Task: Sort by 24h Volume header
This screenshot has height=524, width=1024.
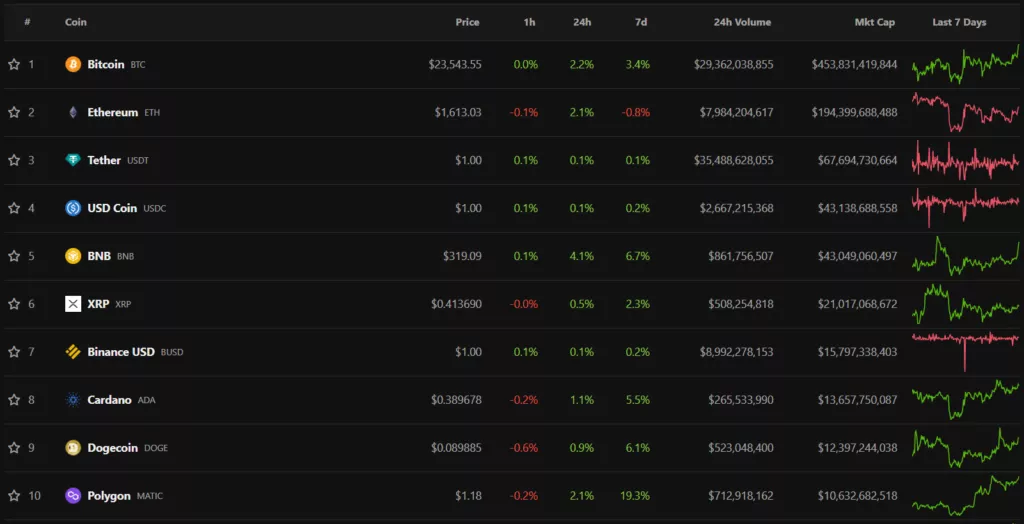Action: [x=743, y=22]
